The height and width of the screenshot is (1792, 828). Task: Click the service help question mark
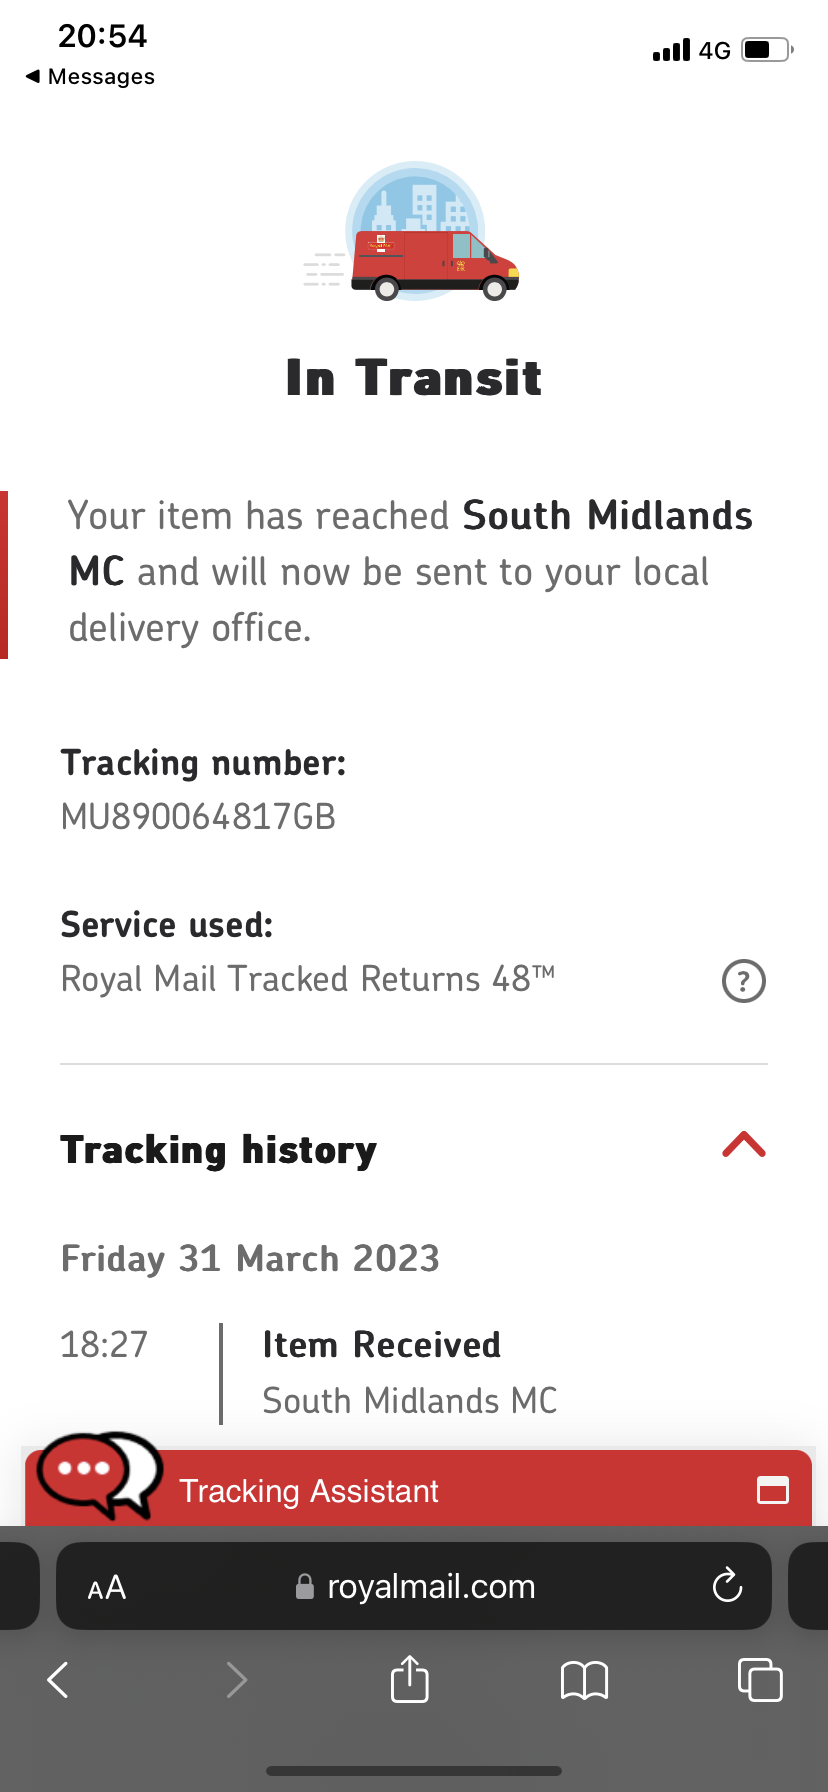744,981
